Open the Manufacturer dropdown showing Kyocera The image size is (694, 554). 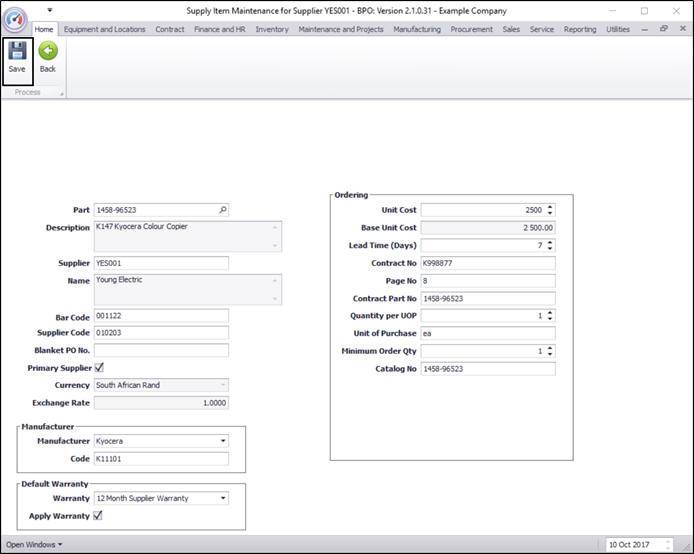tap(223, 441)
